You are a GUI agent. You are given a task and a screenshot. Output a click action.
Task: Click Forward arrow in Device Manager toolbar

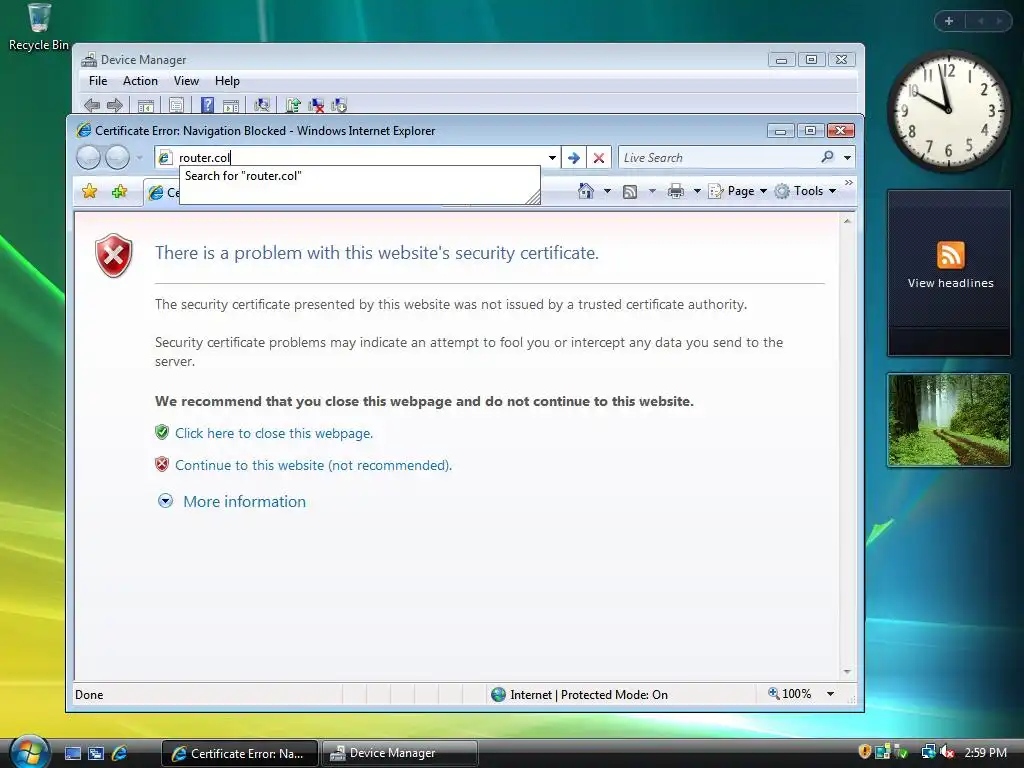click(x=115, y=105)
